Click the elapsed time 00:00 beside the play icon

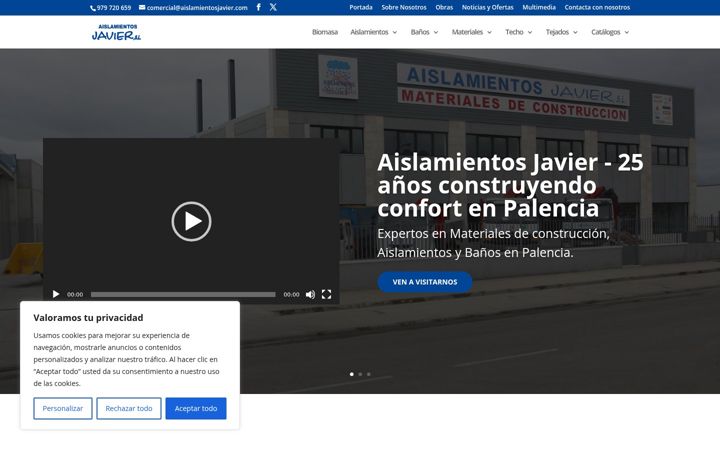pos(75,294)
